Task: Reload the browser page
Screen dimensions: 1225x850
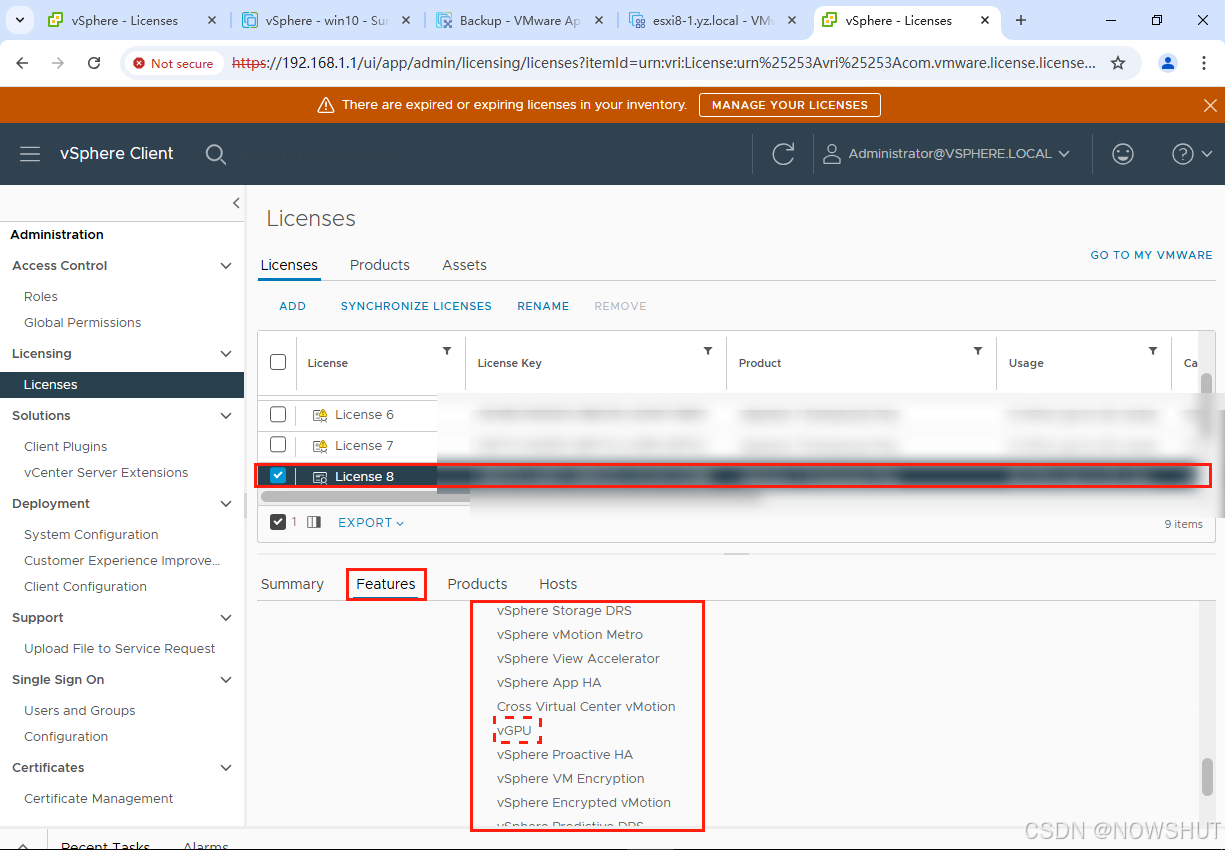Action: click(94, 63)
